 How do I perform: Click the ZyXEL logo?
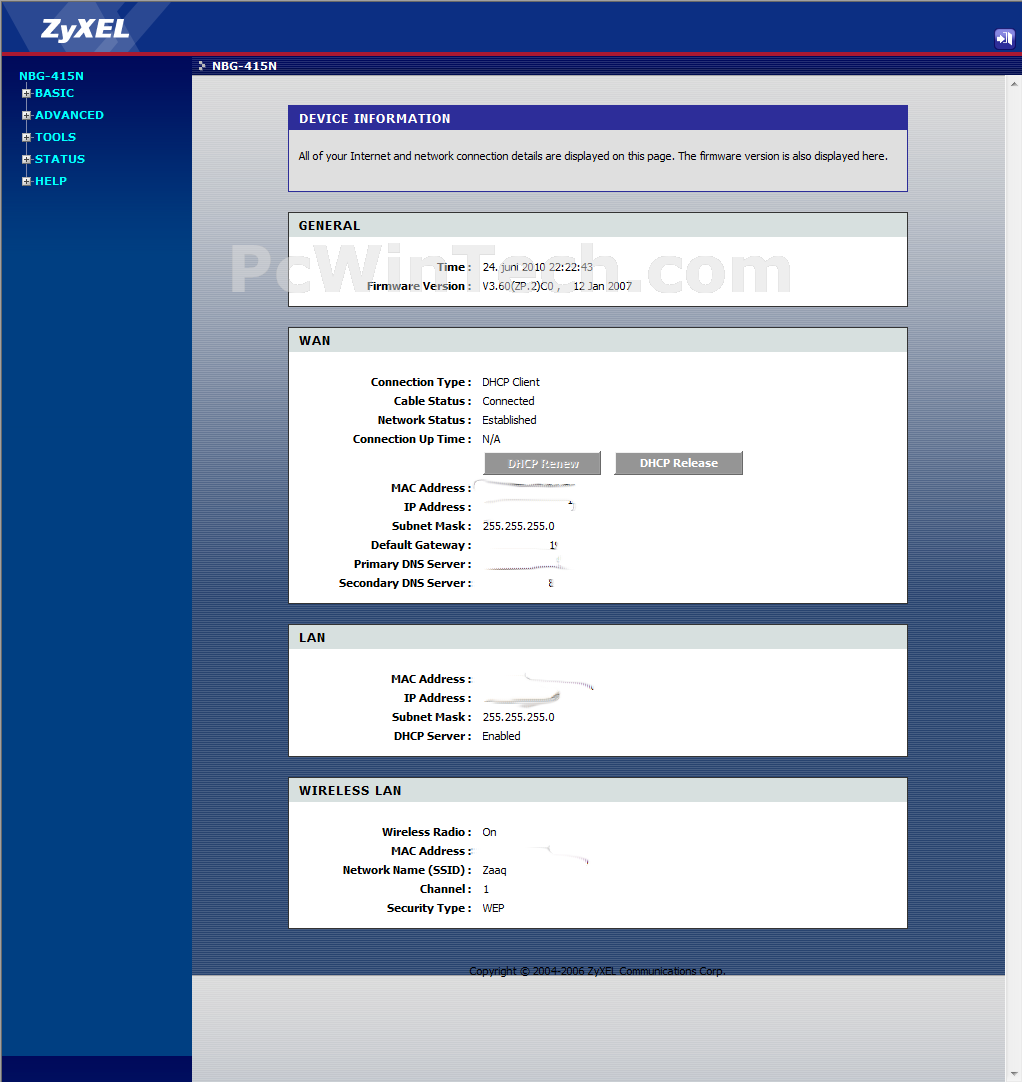[x=85, y=29]
